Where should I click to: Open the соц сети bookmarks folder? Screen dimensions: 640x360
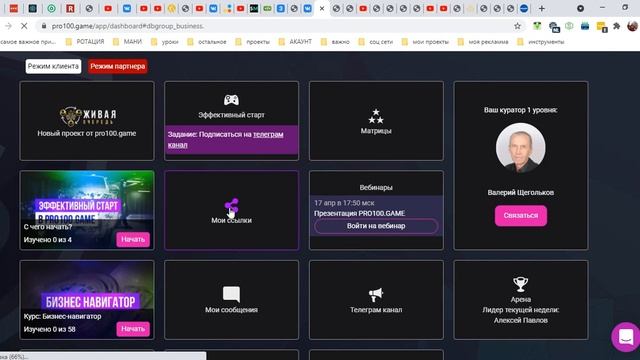pos(376,42)
